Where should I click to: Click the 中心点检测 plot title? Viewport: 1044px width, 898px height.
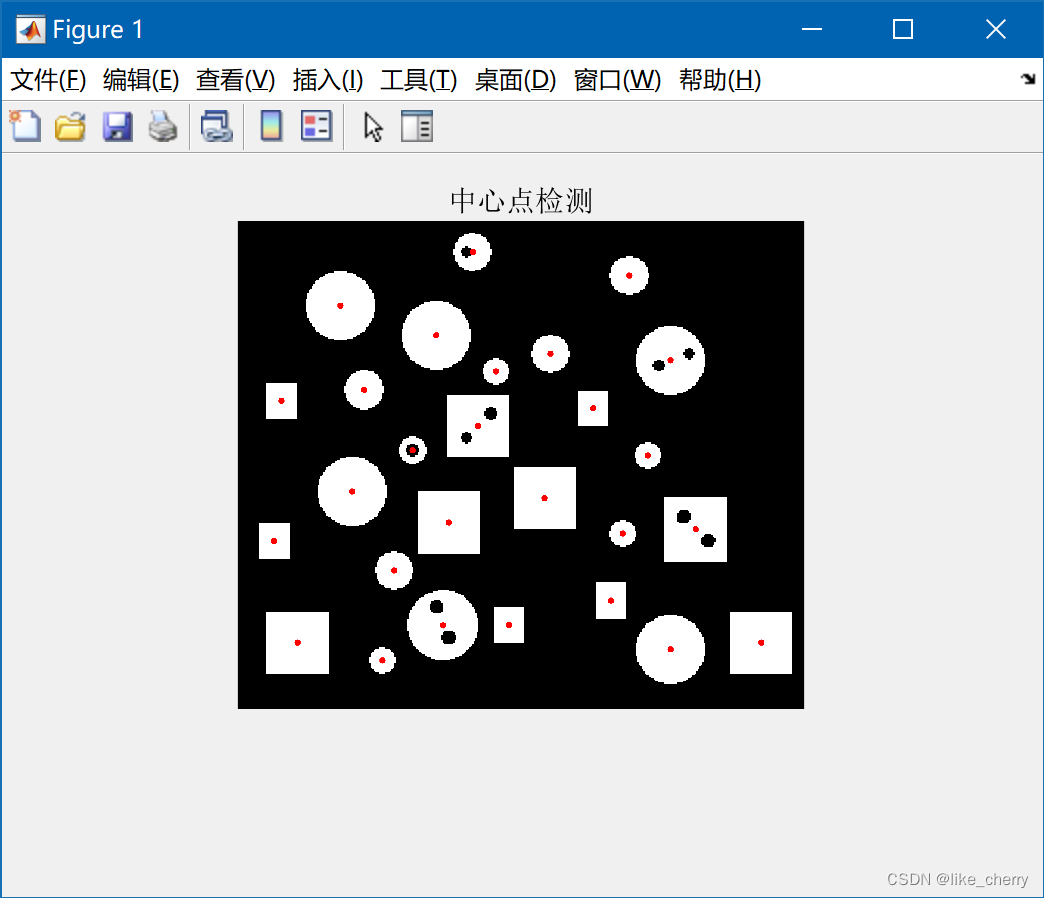(521, 201)
